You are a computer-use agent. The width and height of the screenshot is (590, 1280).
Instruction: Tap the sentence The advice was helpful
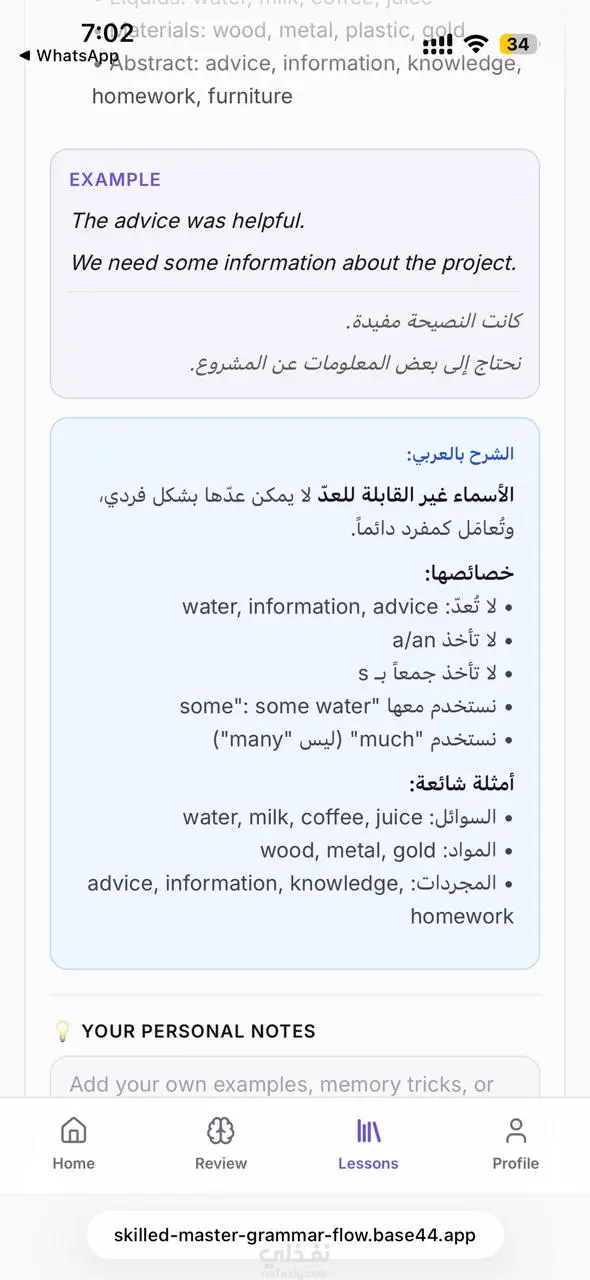[x=188, y=221]
